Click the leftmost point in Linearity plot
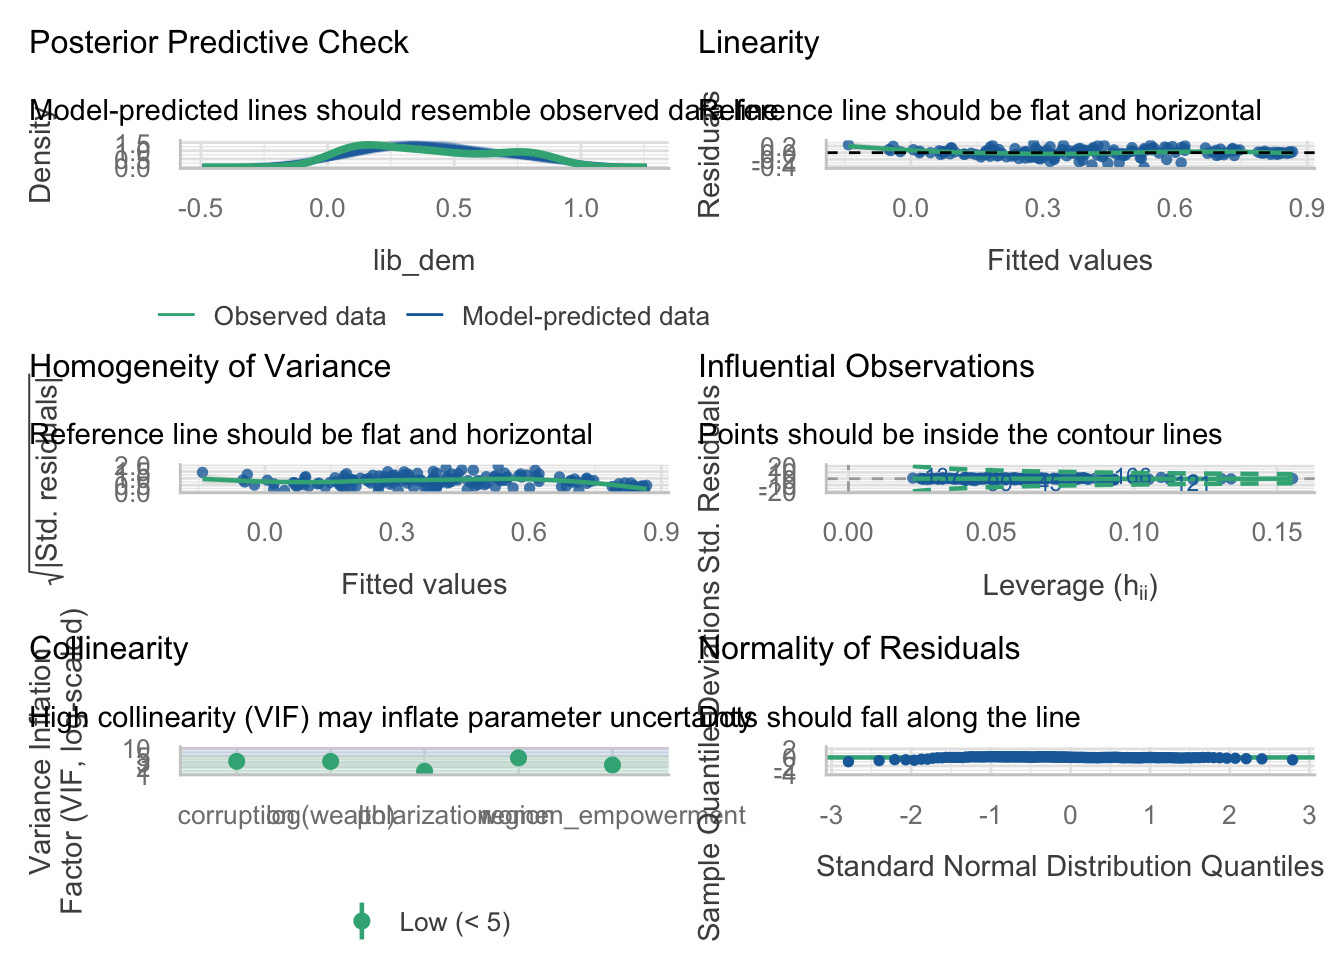The height and width of the screenshot is (960, 1344). (848, 146)
